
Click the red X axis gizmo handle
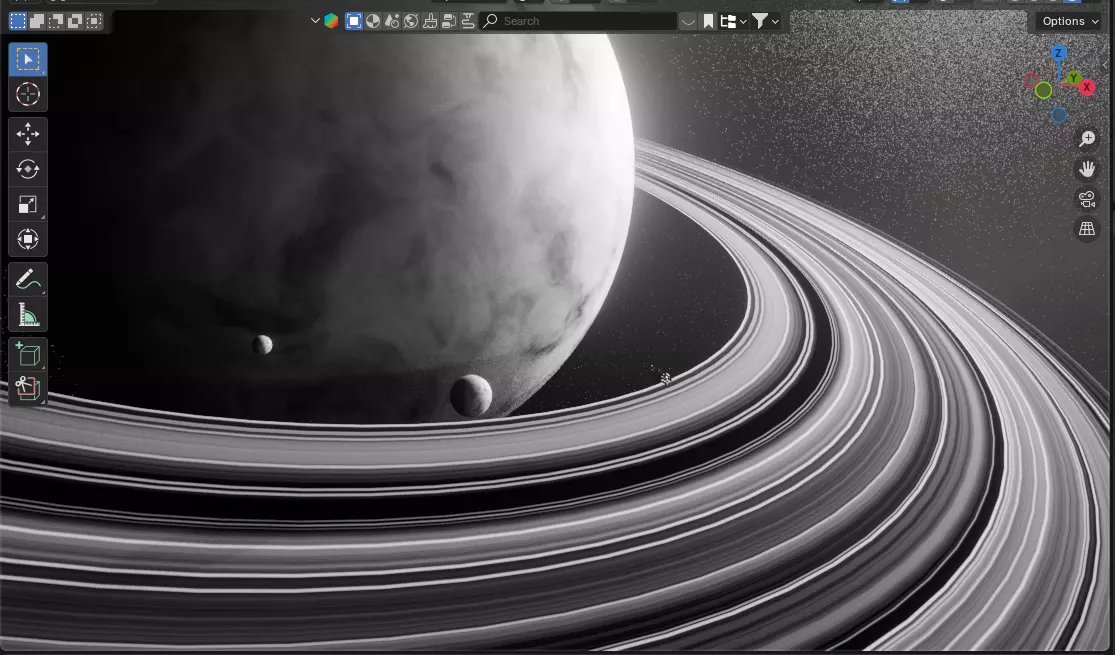[x=1087, y=87]
